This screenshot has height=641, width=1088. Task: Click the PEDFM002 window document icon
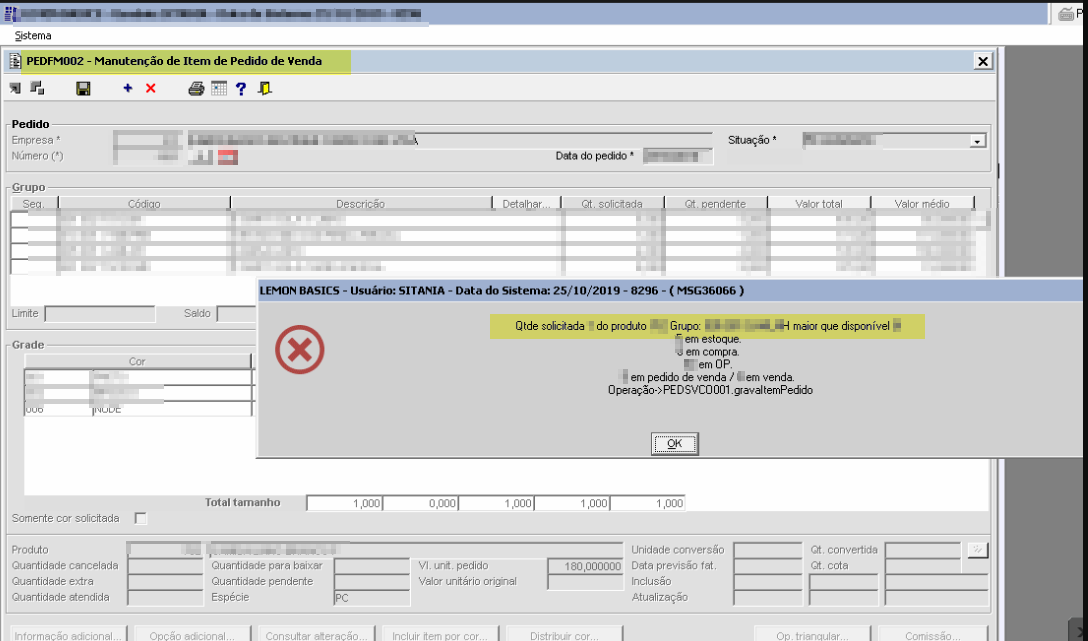15,61
